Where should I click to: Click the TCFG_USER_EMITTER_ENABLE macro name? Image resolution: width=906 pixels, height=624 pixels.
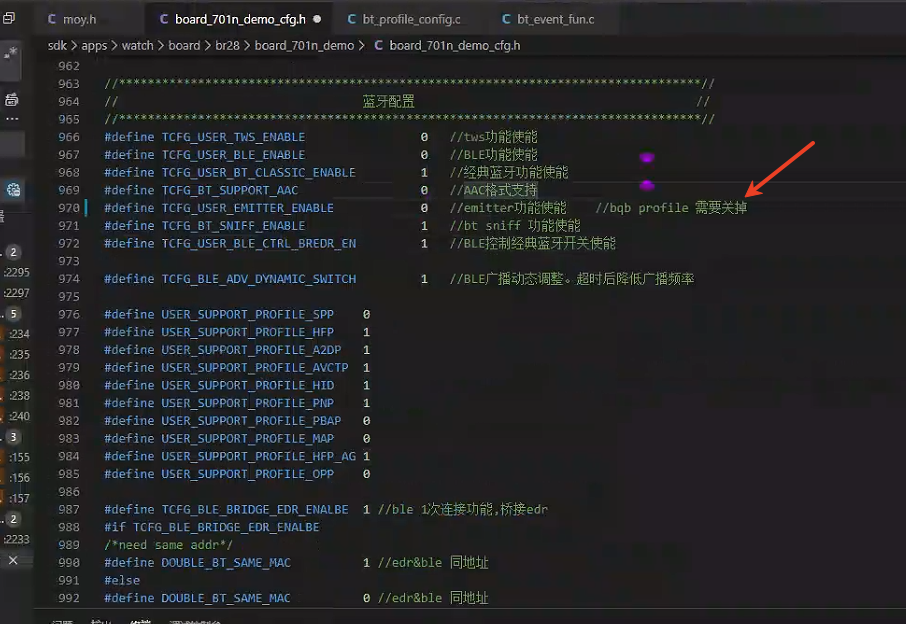tap(247, 208)
